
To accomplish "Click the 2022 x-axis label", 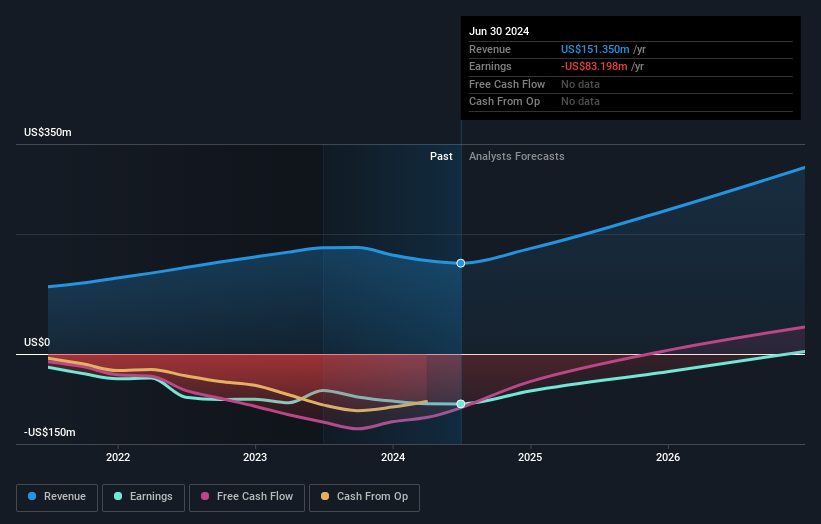I will coord(118,458).
